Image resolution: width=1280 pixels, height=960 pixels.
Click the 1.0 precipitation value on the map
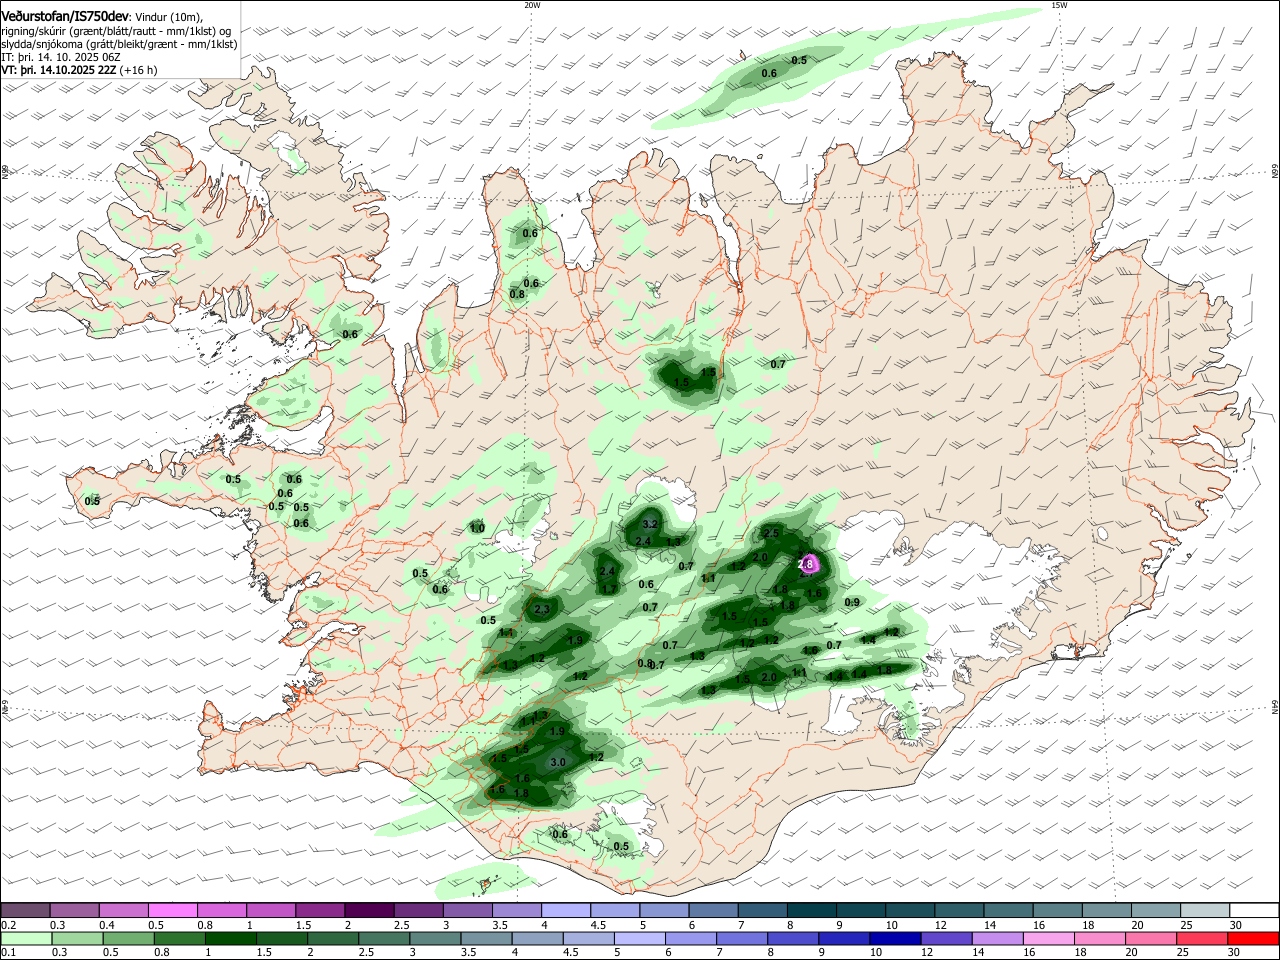pyautogui.click(x=477, y=528)
